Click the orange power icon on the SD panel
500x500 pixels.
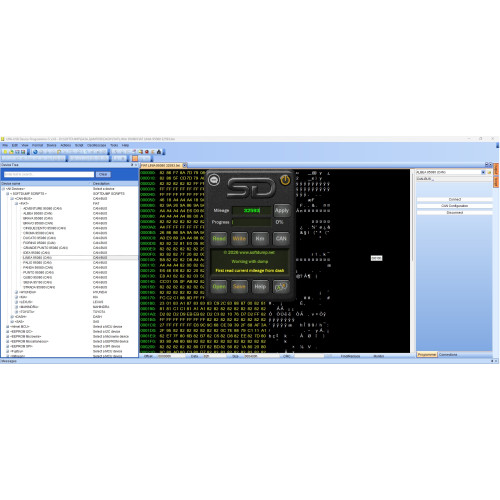285,180
